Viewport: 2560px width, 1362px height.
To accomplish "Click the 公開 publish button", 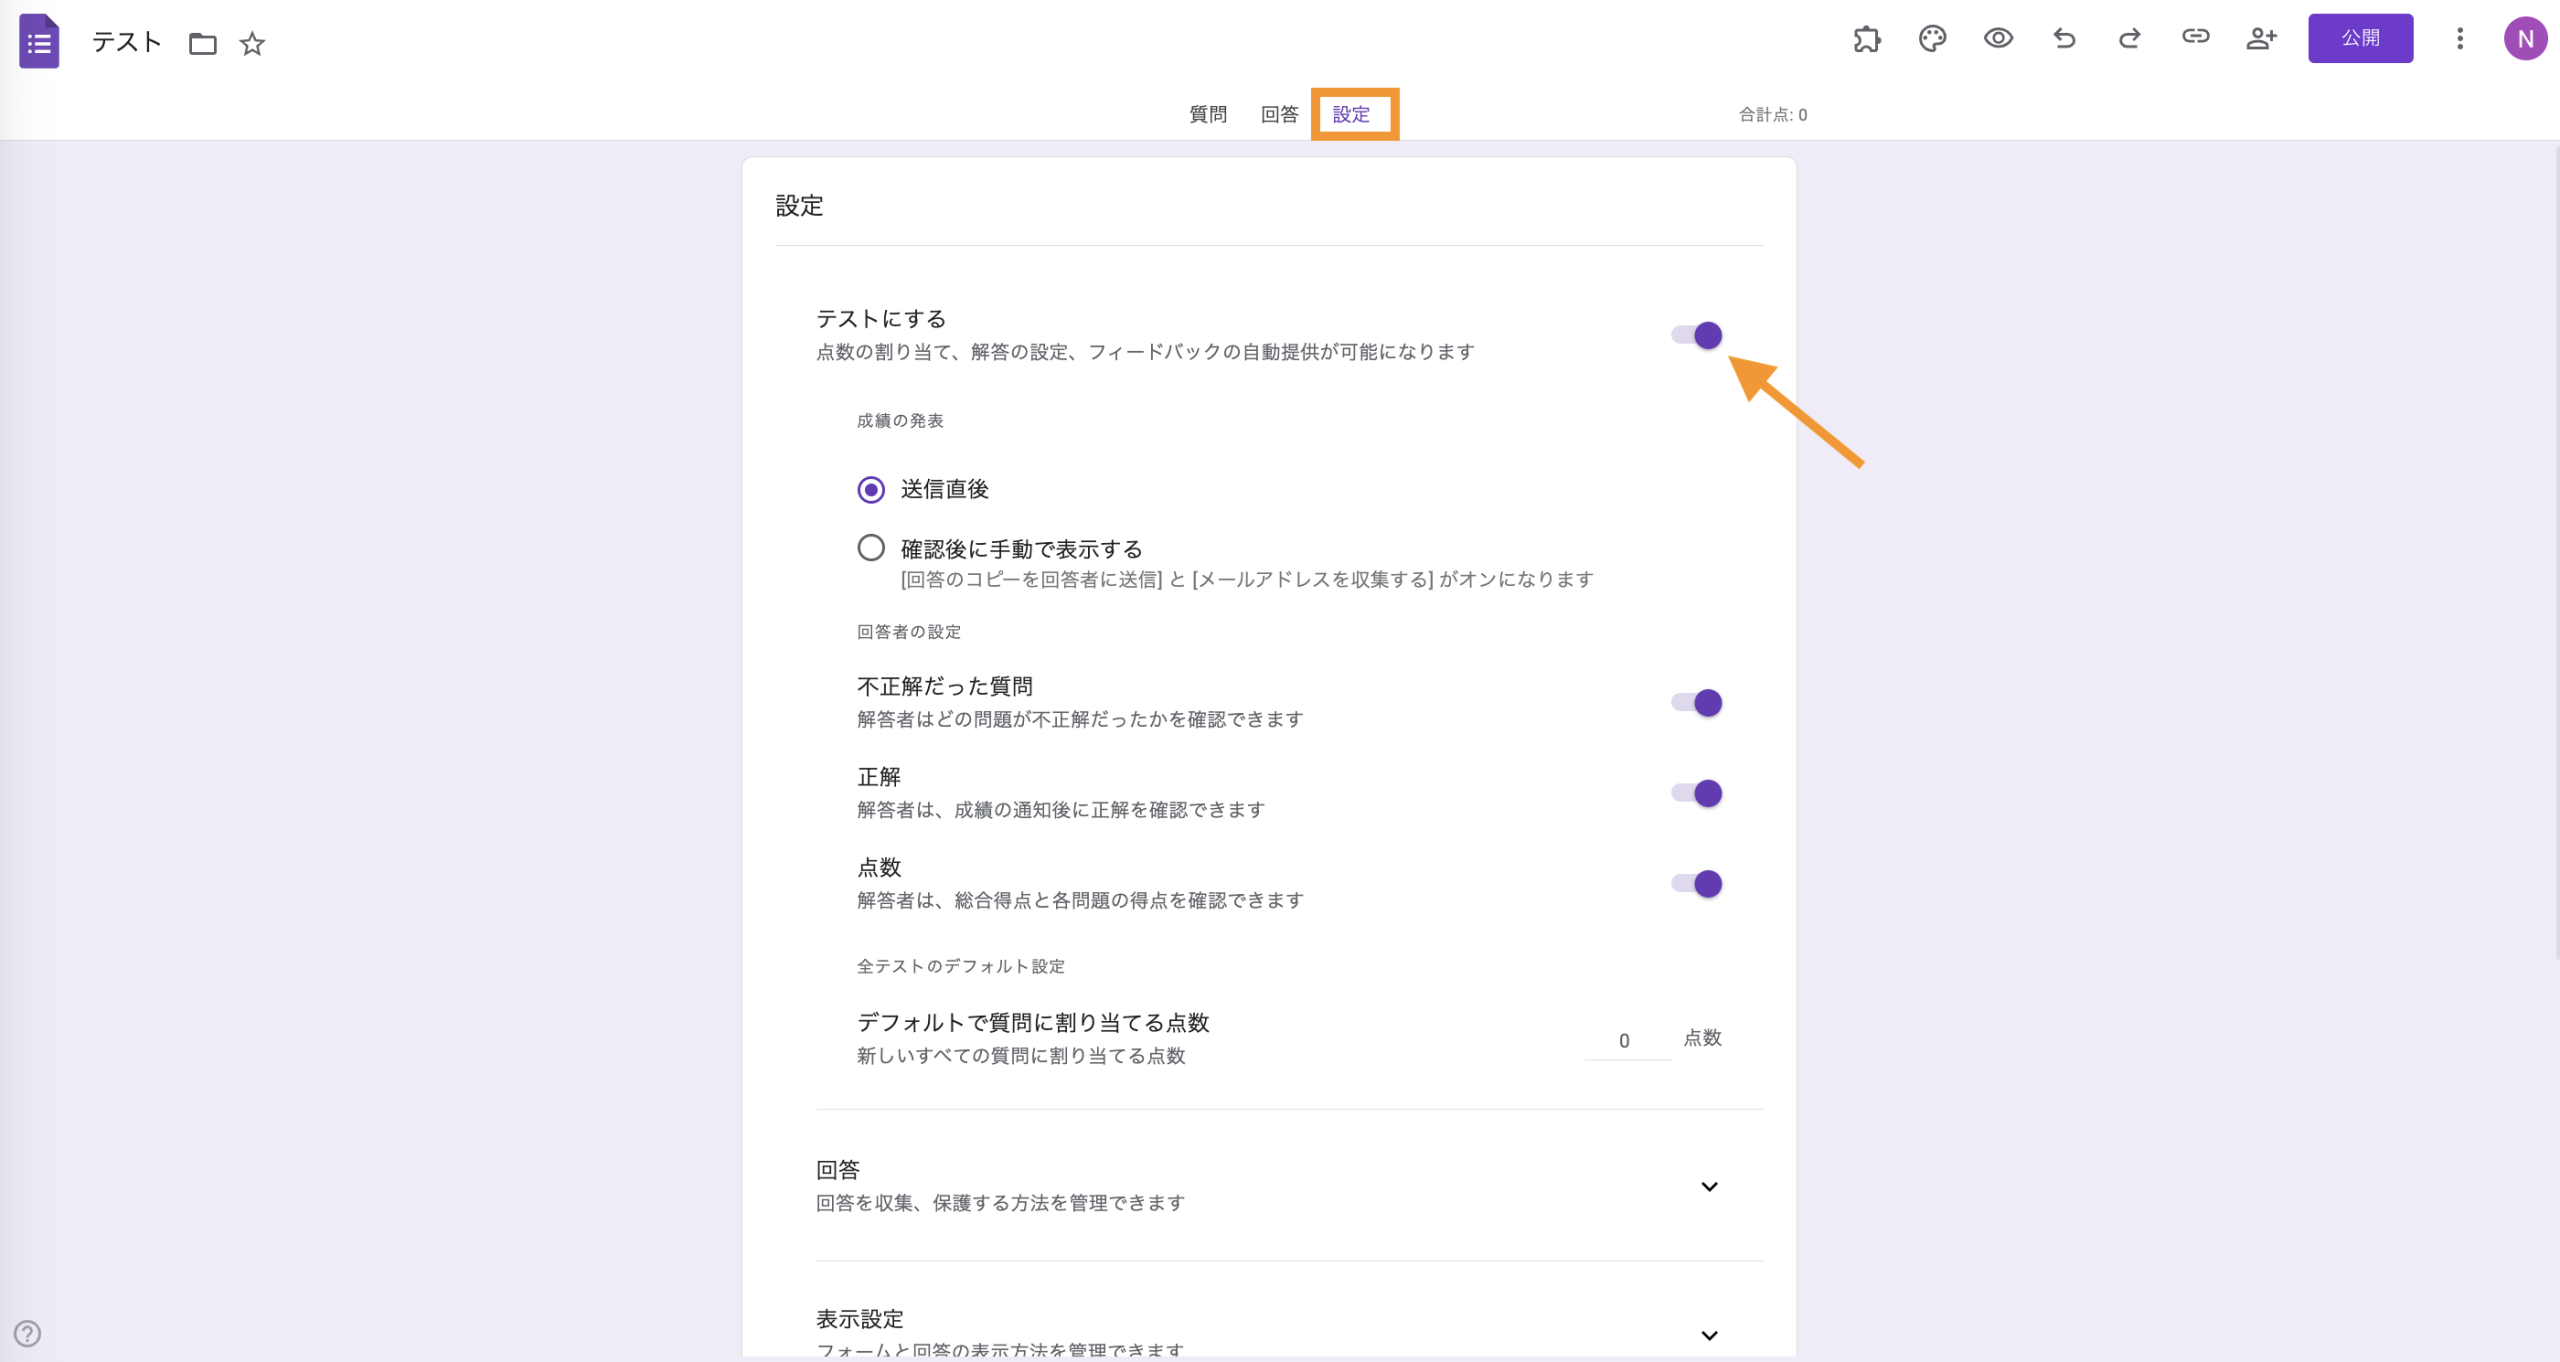I will click(2361, 38).
